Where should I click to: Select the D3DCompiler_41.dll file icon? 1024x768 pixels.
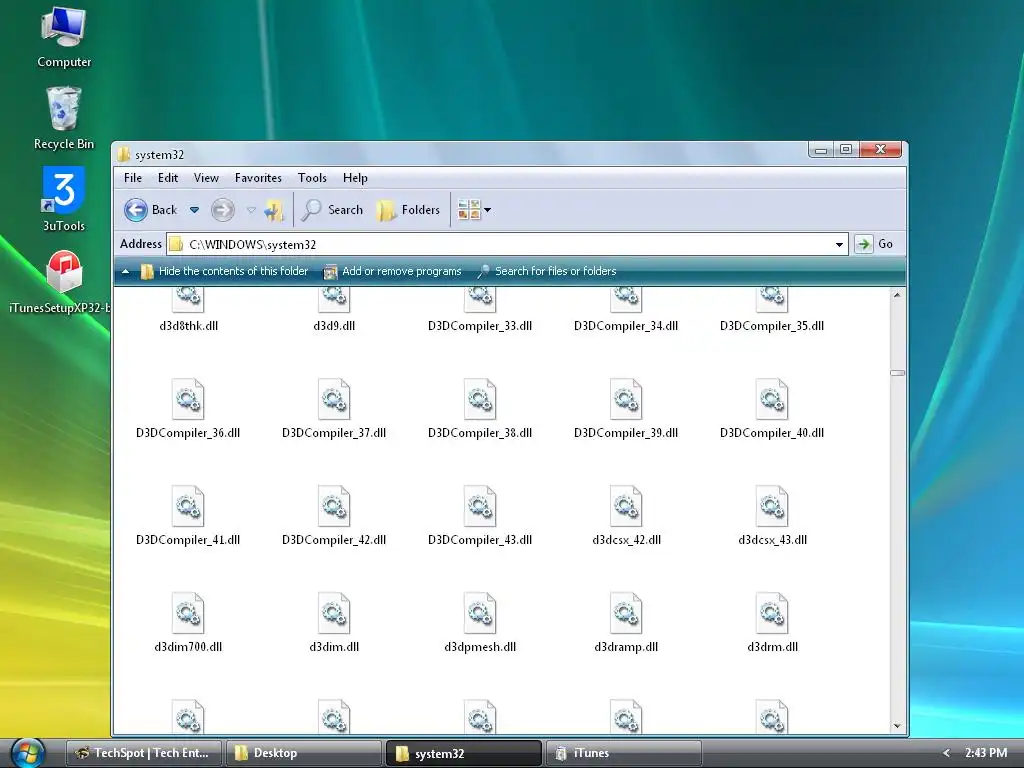pyautogui.click(x=188, y=506)
